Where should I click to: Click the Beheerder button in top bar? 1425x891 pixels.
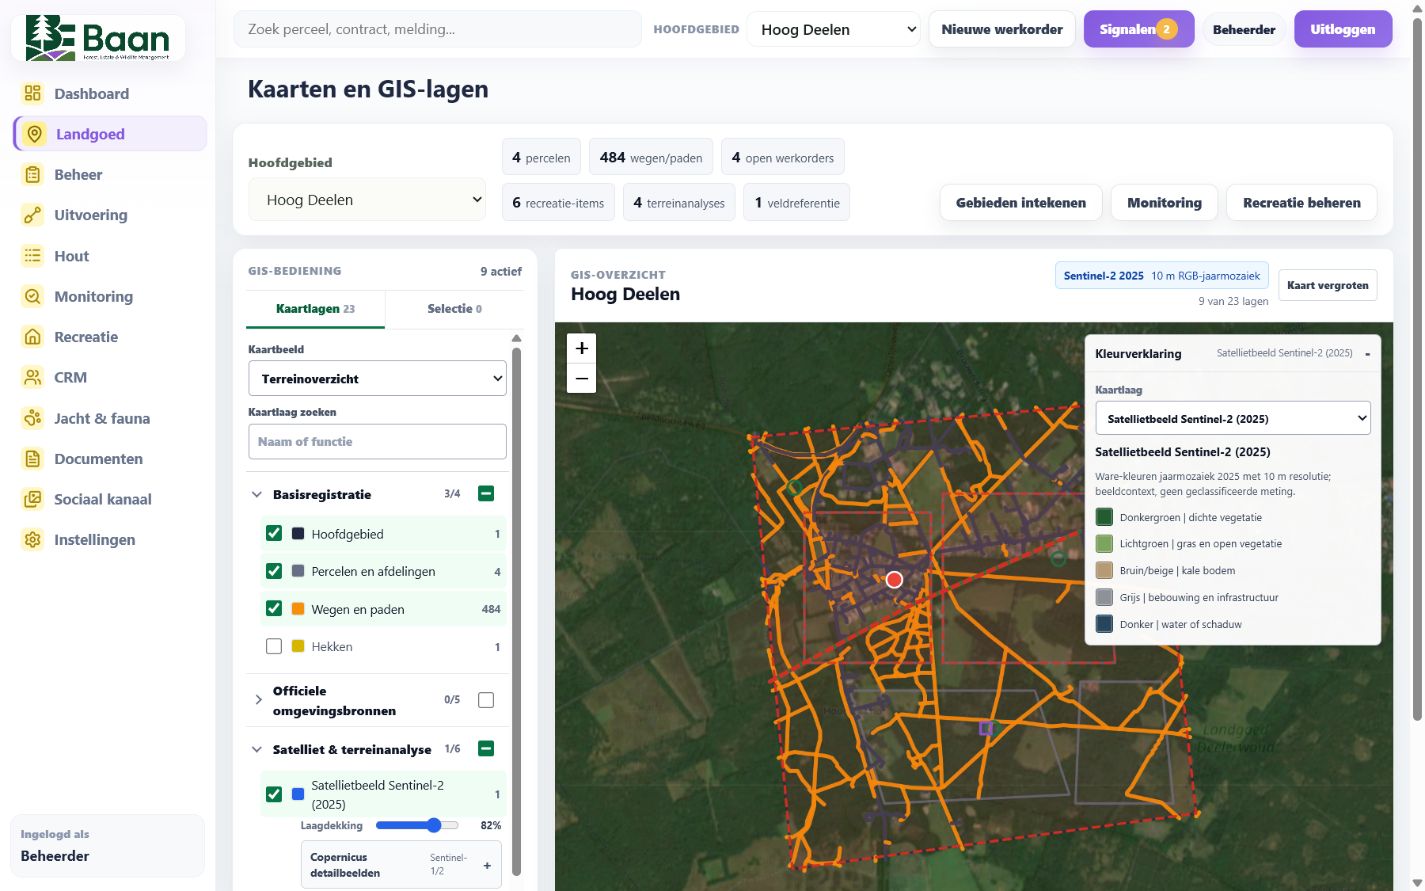coord(1244,29)
